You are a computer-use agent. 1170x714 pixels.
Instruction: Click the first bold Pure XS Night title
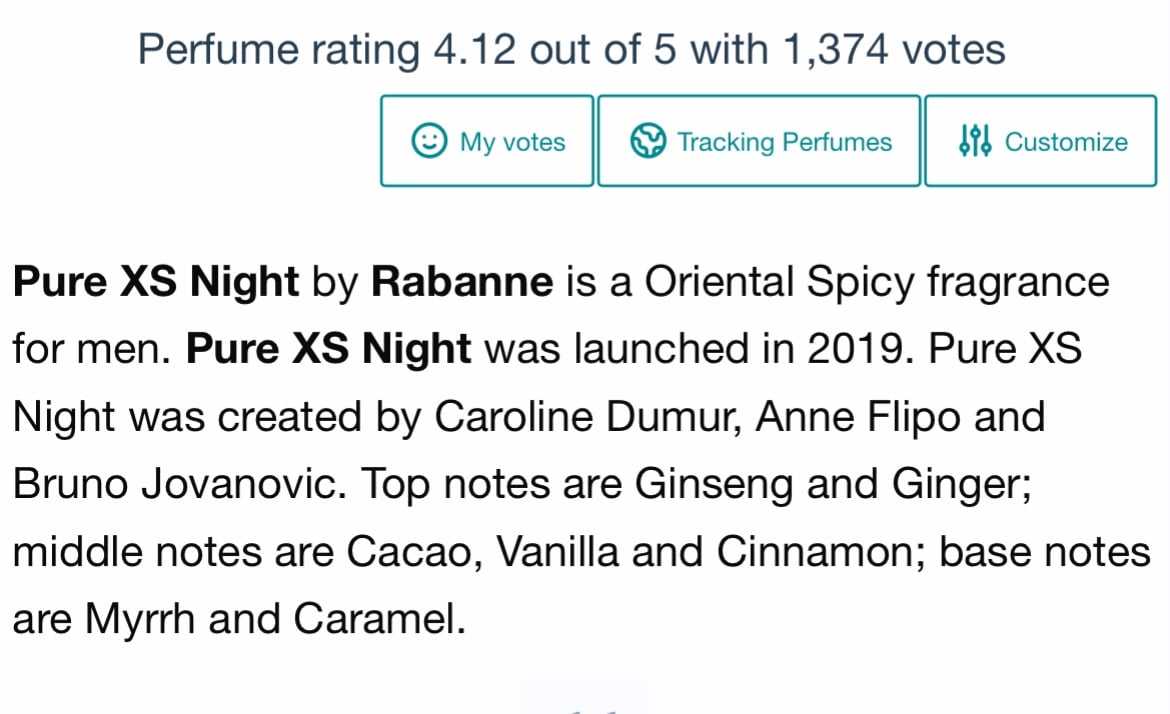pos(156,284)
